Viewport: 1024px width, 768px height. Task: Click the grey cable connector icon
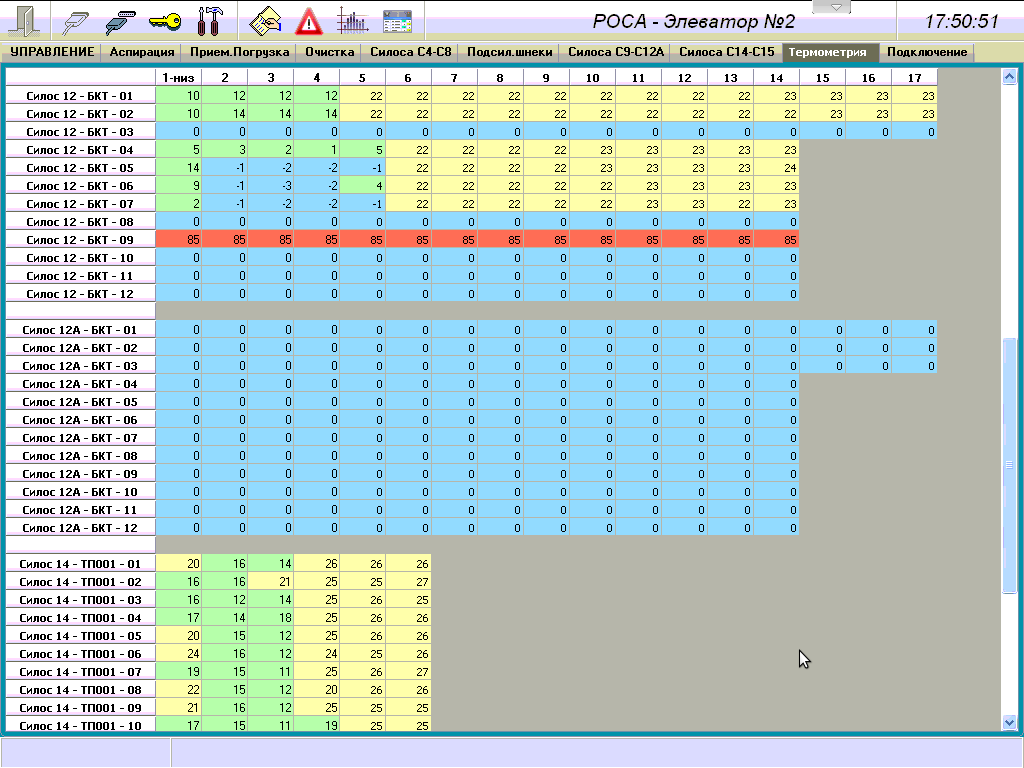(x=77, y=20)
